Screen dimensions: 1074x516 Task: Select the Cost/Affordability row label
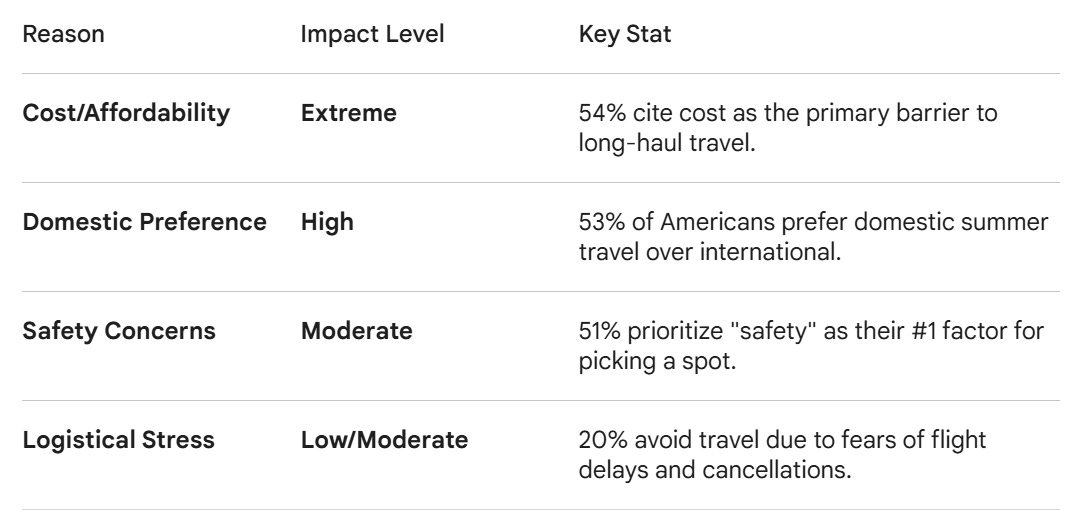(126, 113)
